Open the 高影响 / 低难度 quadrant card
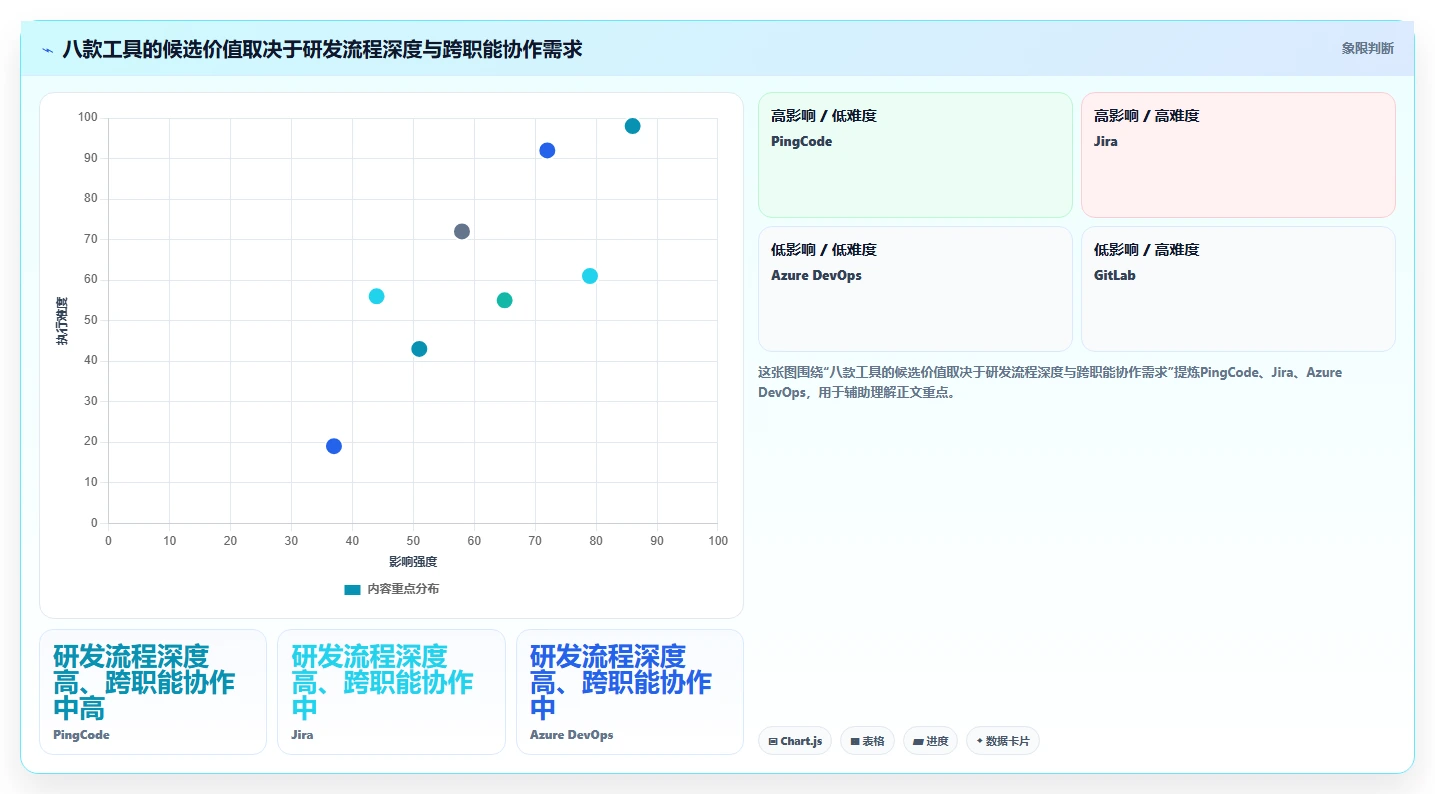 pos(915,155)
